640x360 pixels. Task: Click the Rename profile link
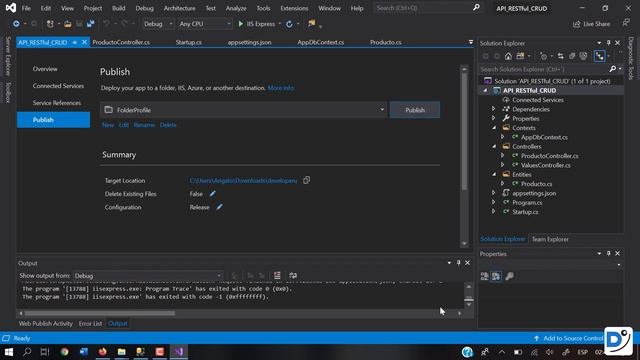click(x=144, y=125)
